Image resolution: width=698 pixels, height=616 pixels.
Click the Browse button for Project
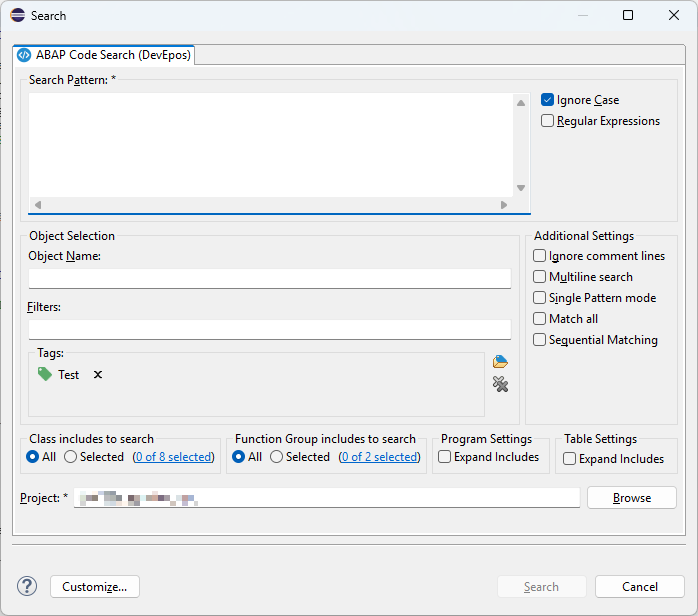point(632,498)
